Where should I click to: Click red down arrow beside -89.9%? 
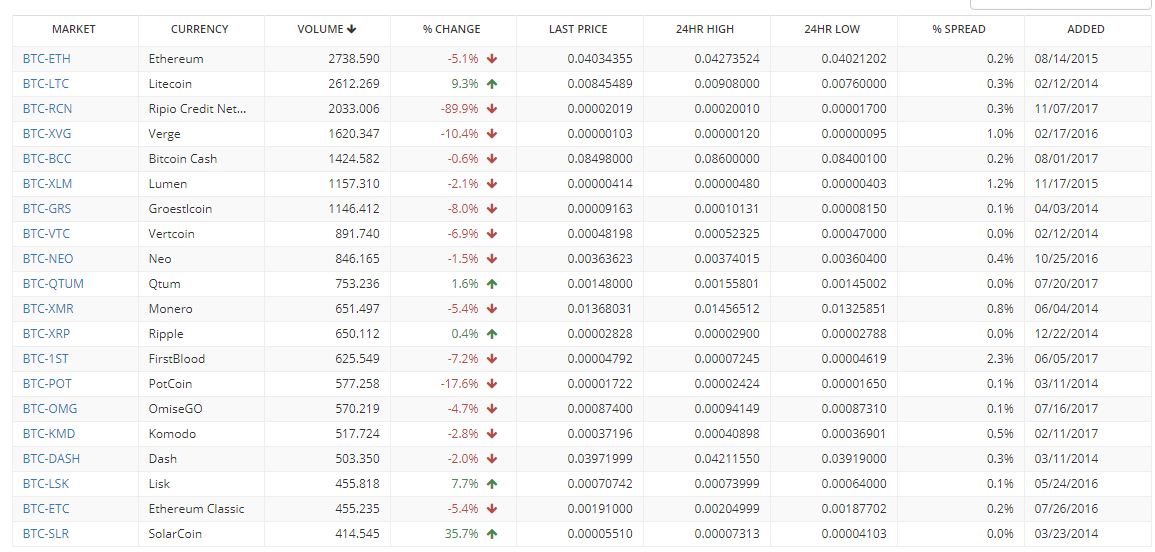coord(492,109)
